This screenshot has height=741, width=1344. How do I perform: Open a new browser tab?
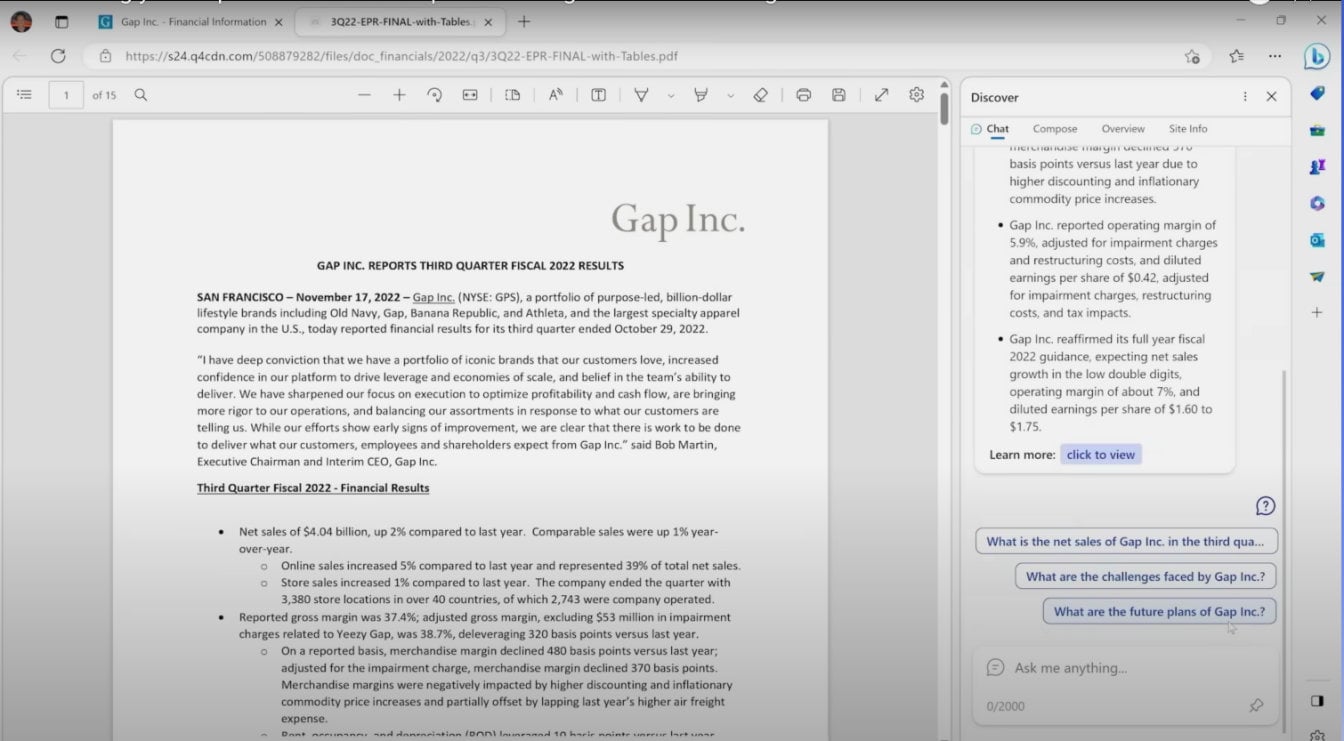point(524,22)
